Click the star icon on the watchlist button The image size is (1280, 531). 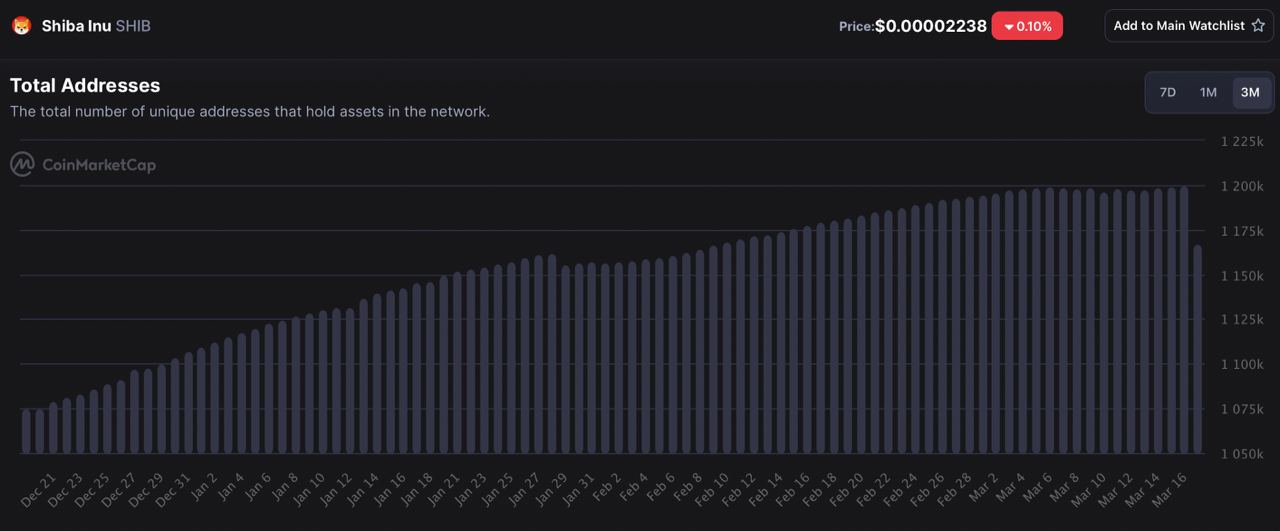tap(1258, 25)
